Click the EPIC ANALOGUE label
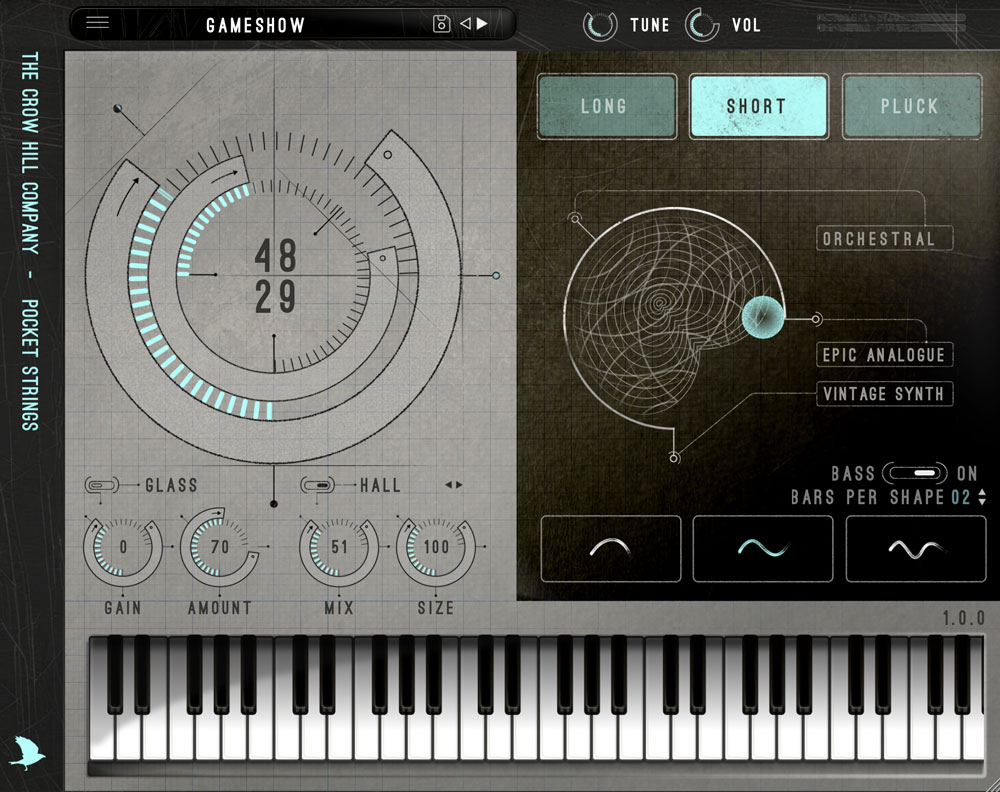 (x=885, y=355)
